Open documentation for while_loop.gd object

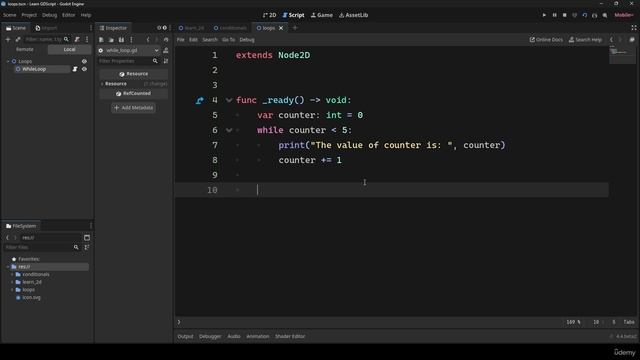pos(166,50)
